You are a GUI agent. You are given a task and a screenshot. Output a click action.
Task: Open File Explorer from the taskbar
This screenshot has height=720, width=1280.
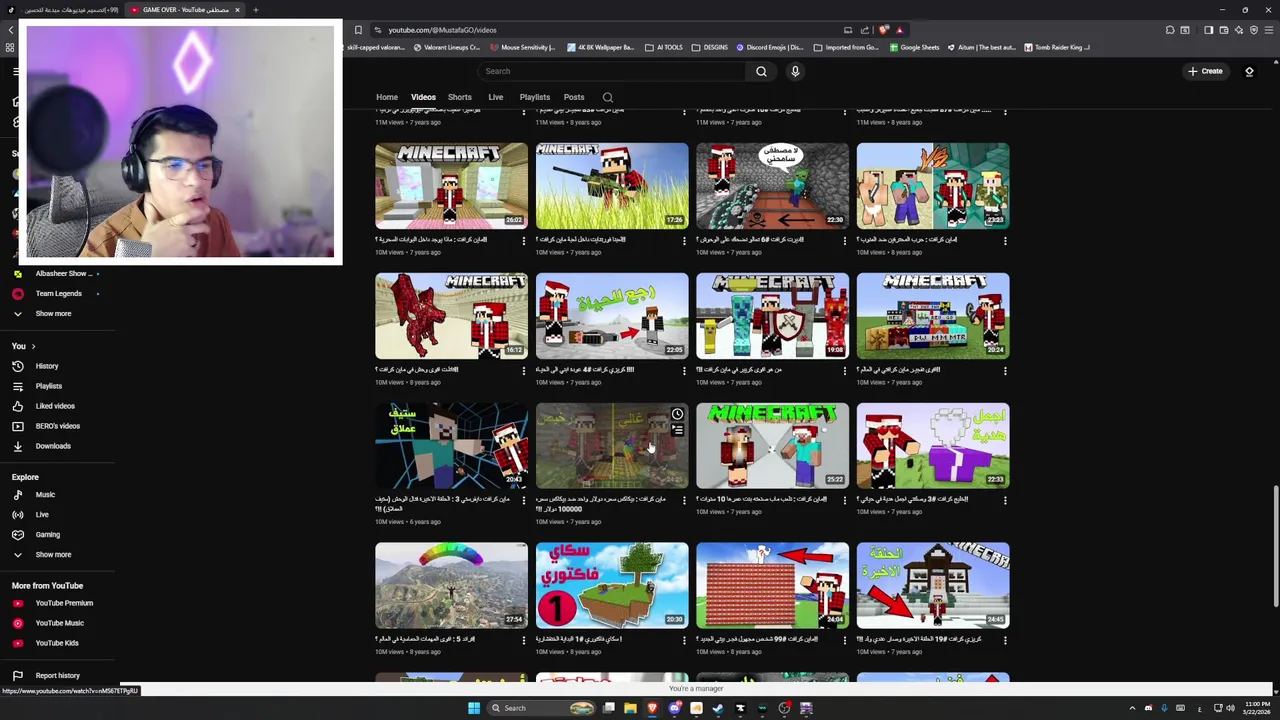click(x=630, y=708)
